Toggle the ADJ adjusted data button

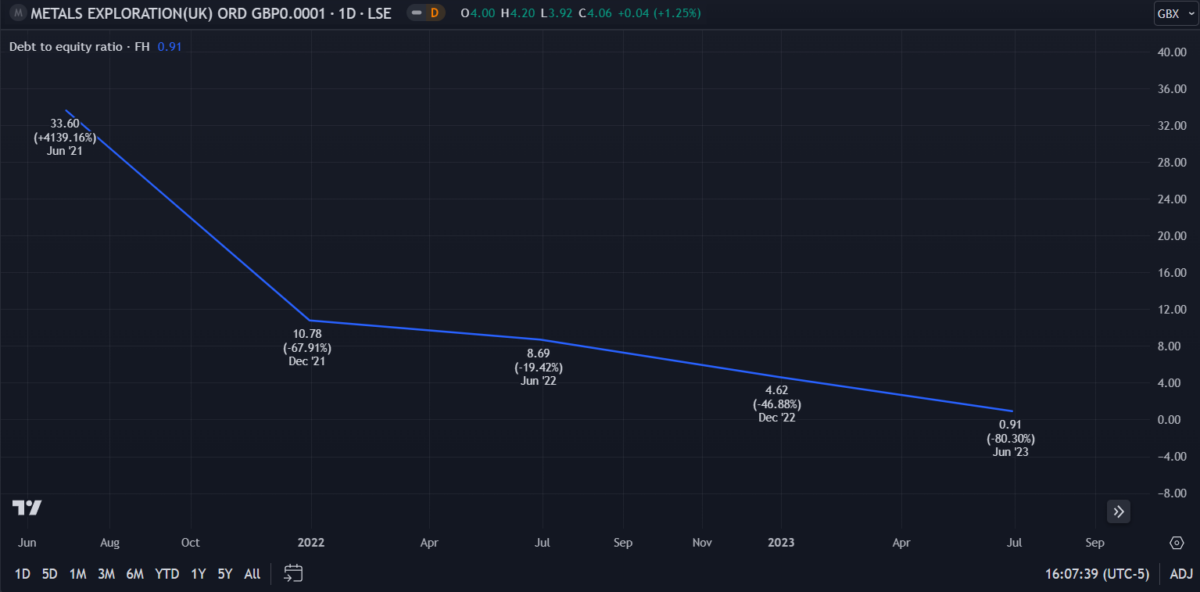pos(1181,574)
